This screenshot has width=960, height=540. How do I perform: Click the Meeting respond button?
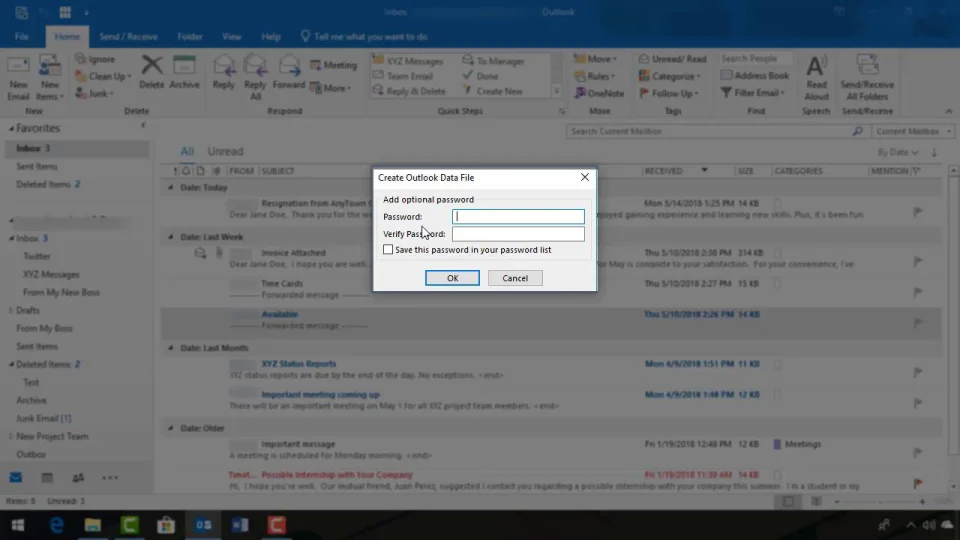click(334, 65)
